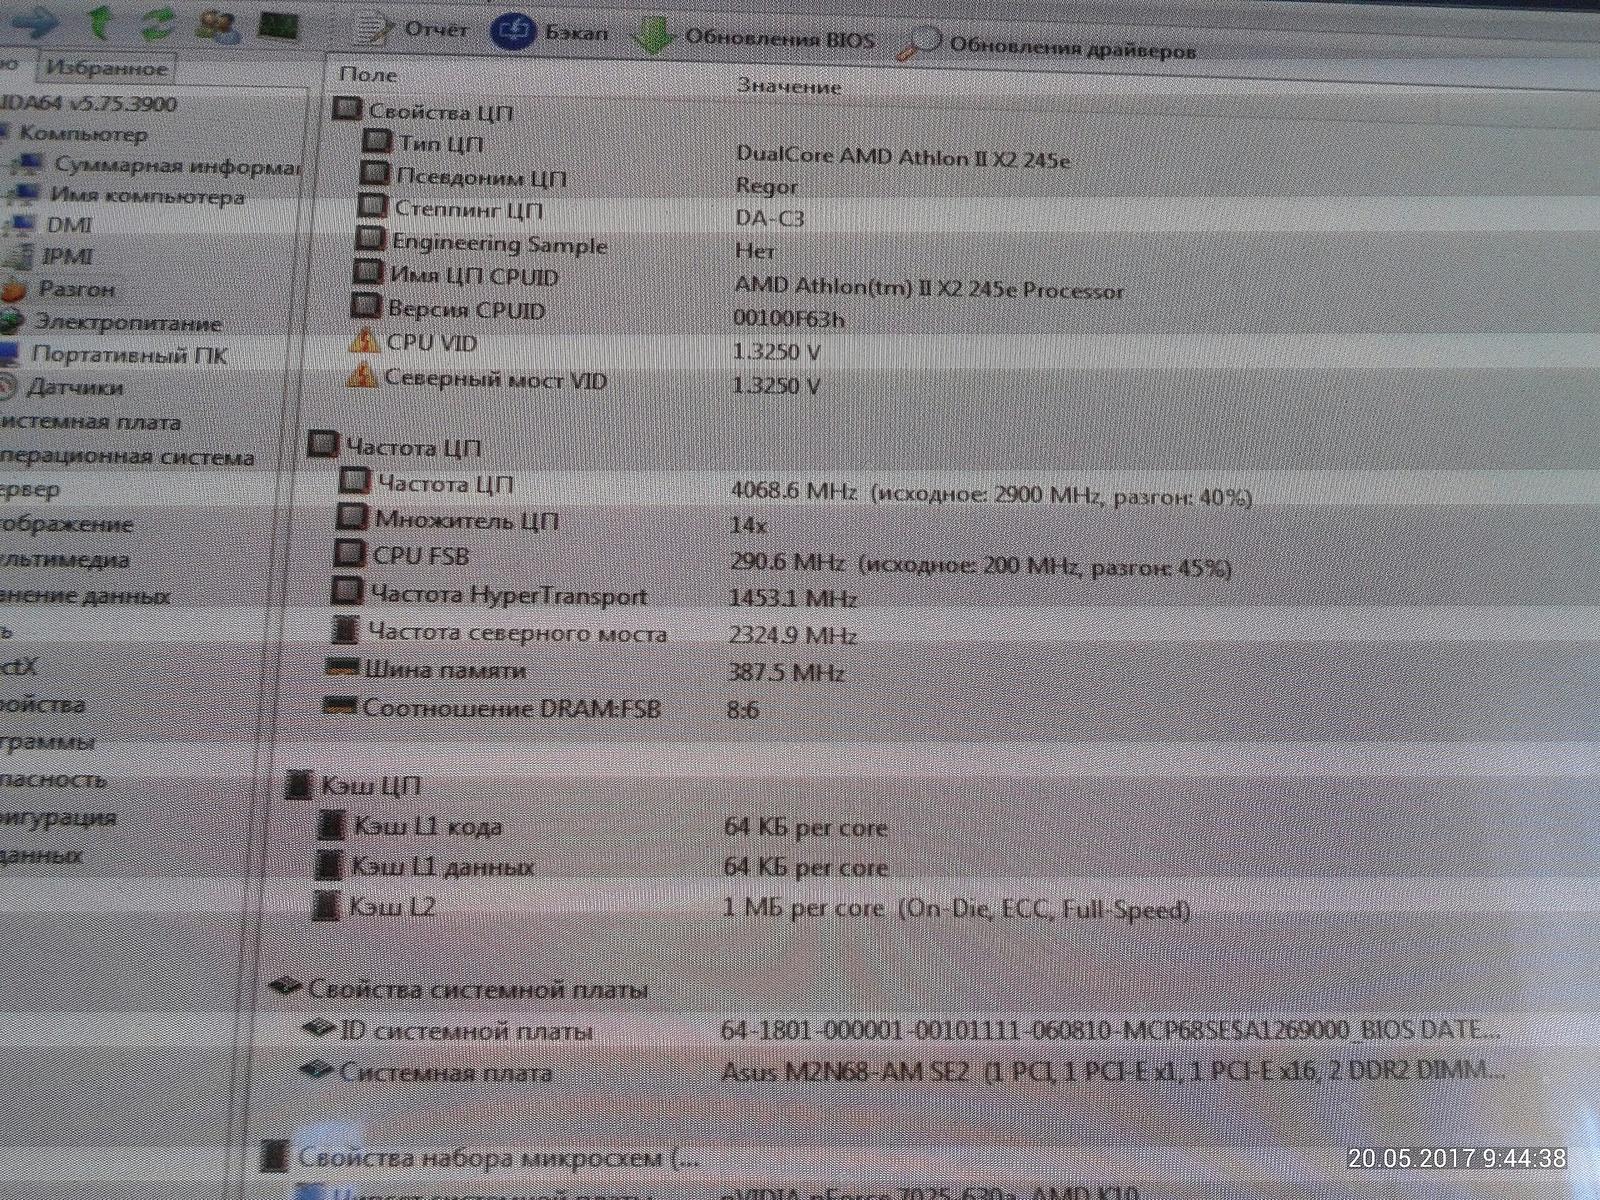Click the Поле column header
The image size is (1600, 1200).
[x=368, y=74]
